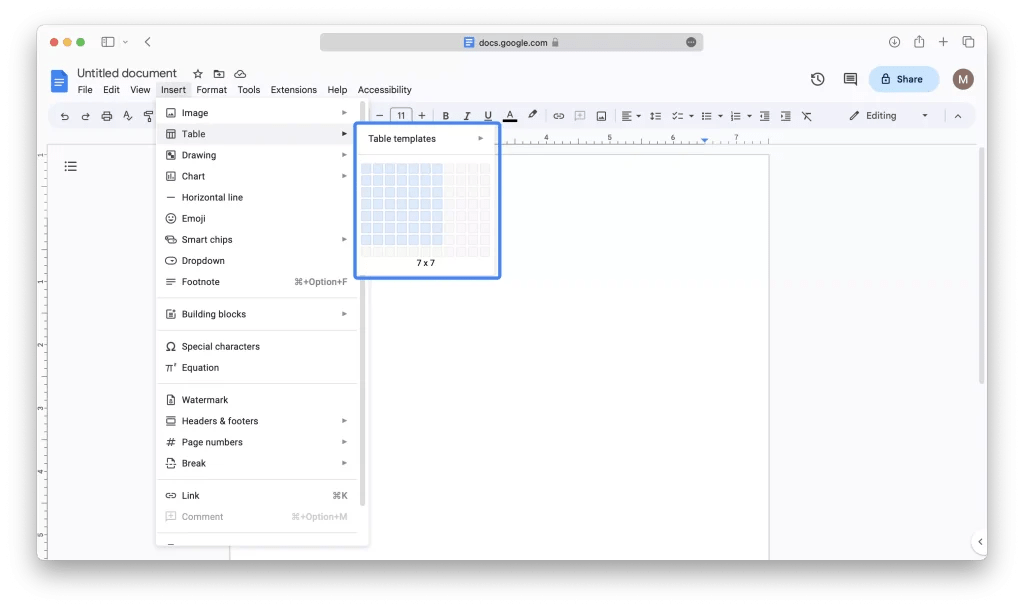
Task: Toggle Bold formatting
Action: pos(445,116)
